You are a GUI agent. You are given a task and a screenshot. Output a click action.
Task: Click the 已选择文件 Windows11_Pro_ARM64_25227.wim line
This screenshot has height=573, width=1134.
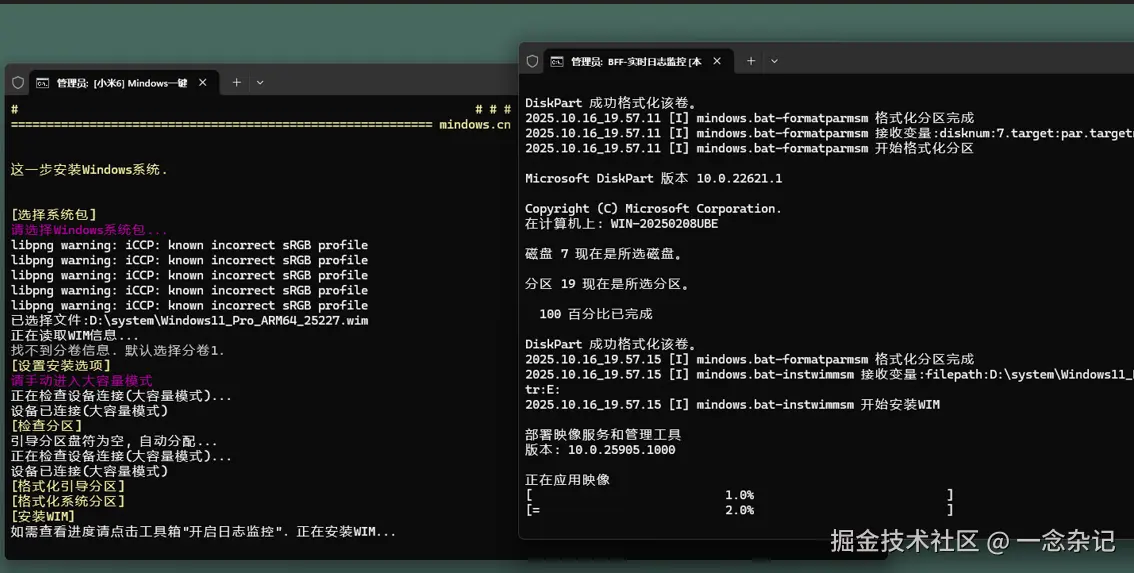point(189,321)
